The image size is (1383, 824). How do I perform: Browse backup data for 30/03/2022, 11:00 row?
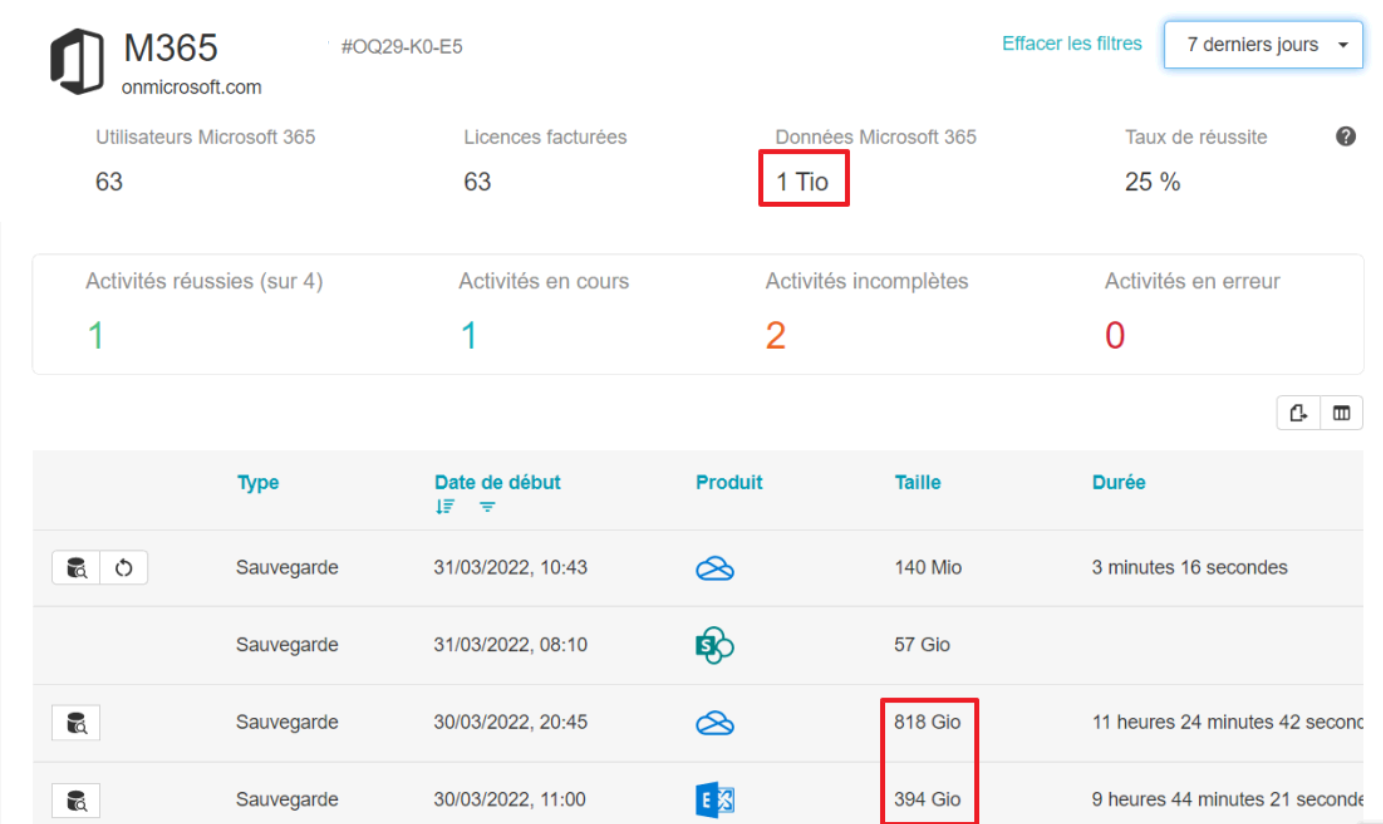click(76, 801)
